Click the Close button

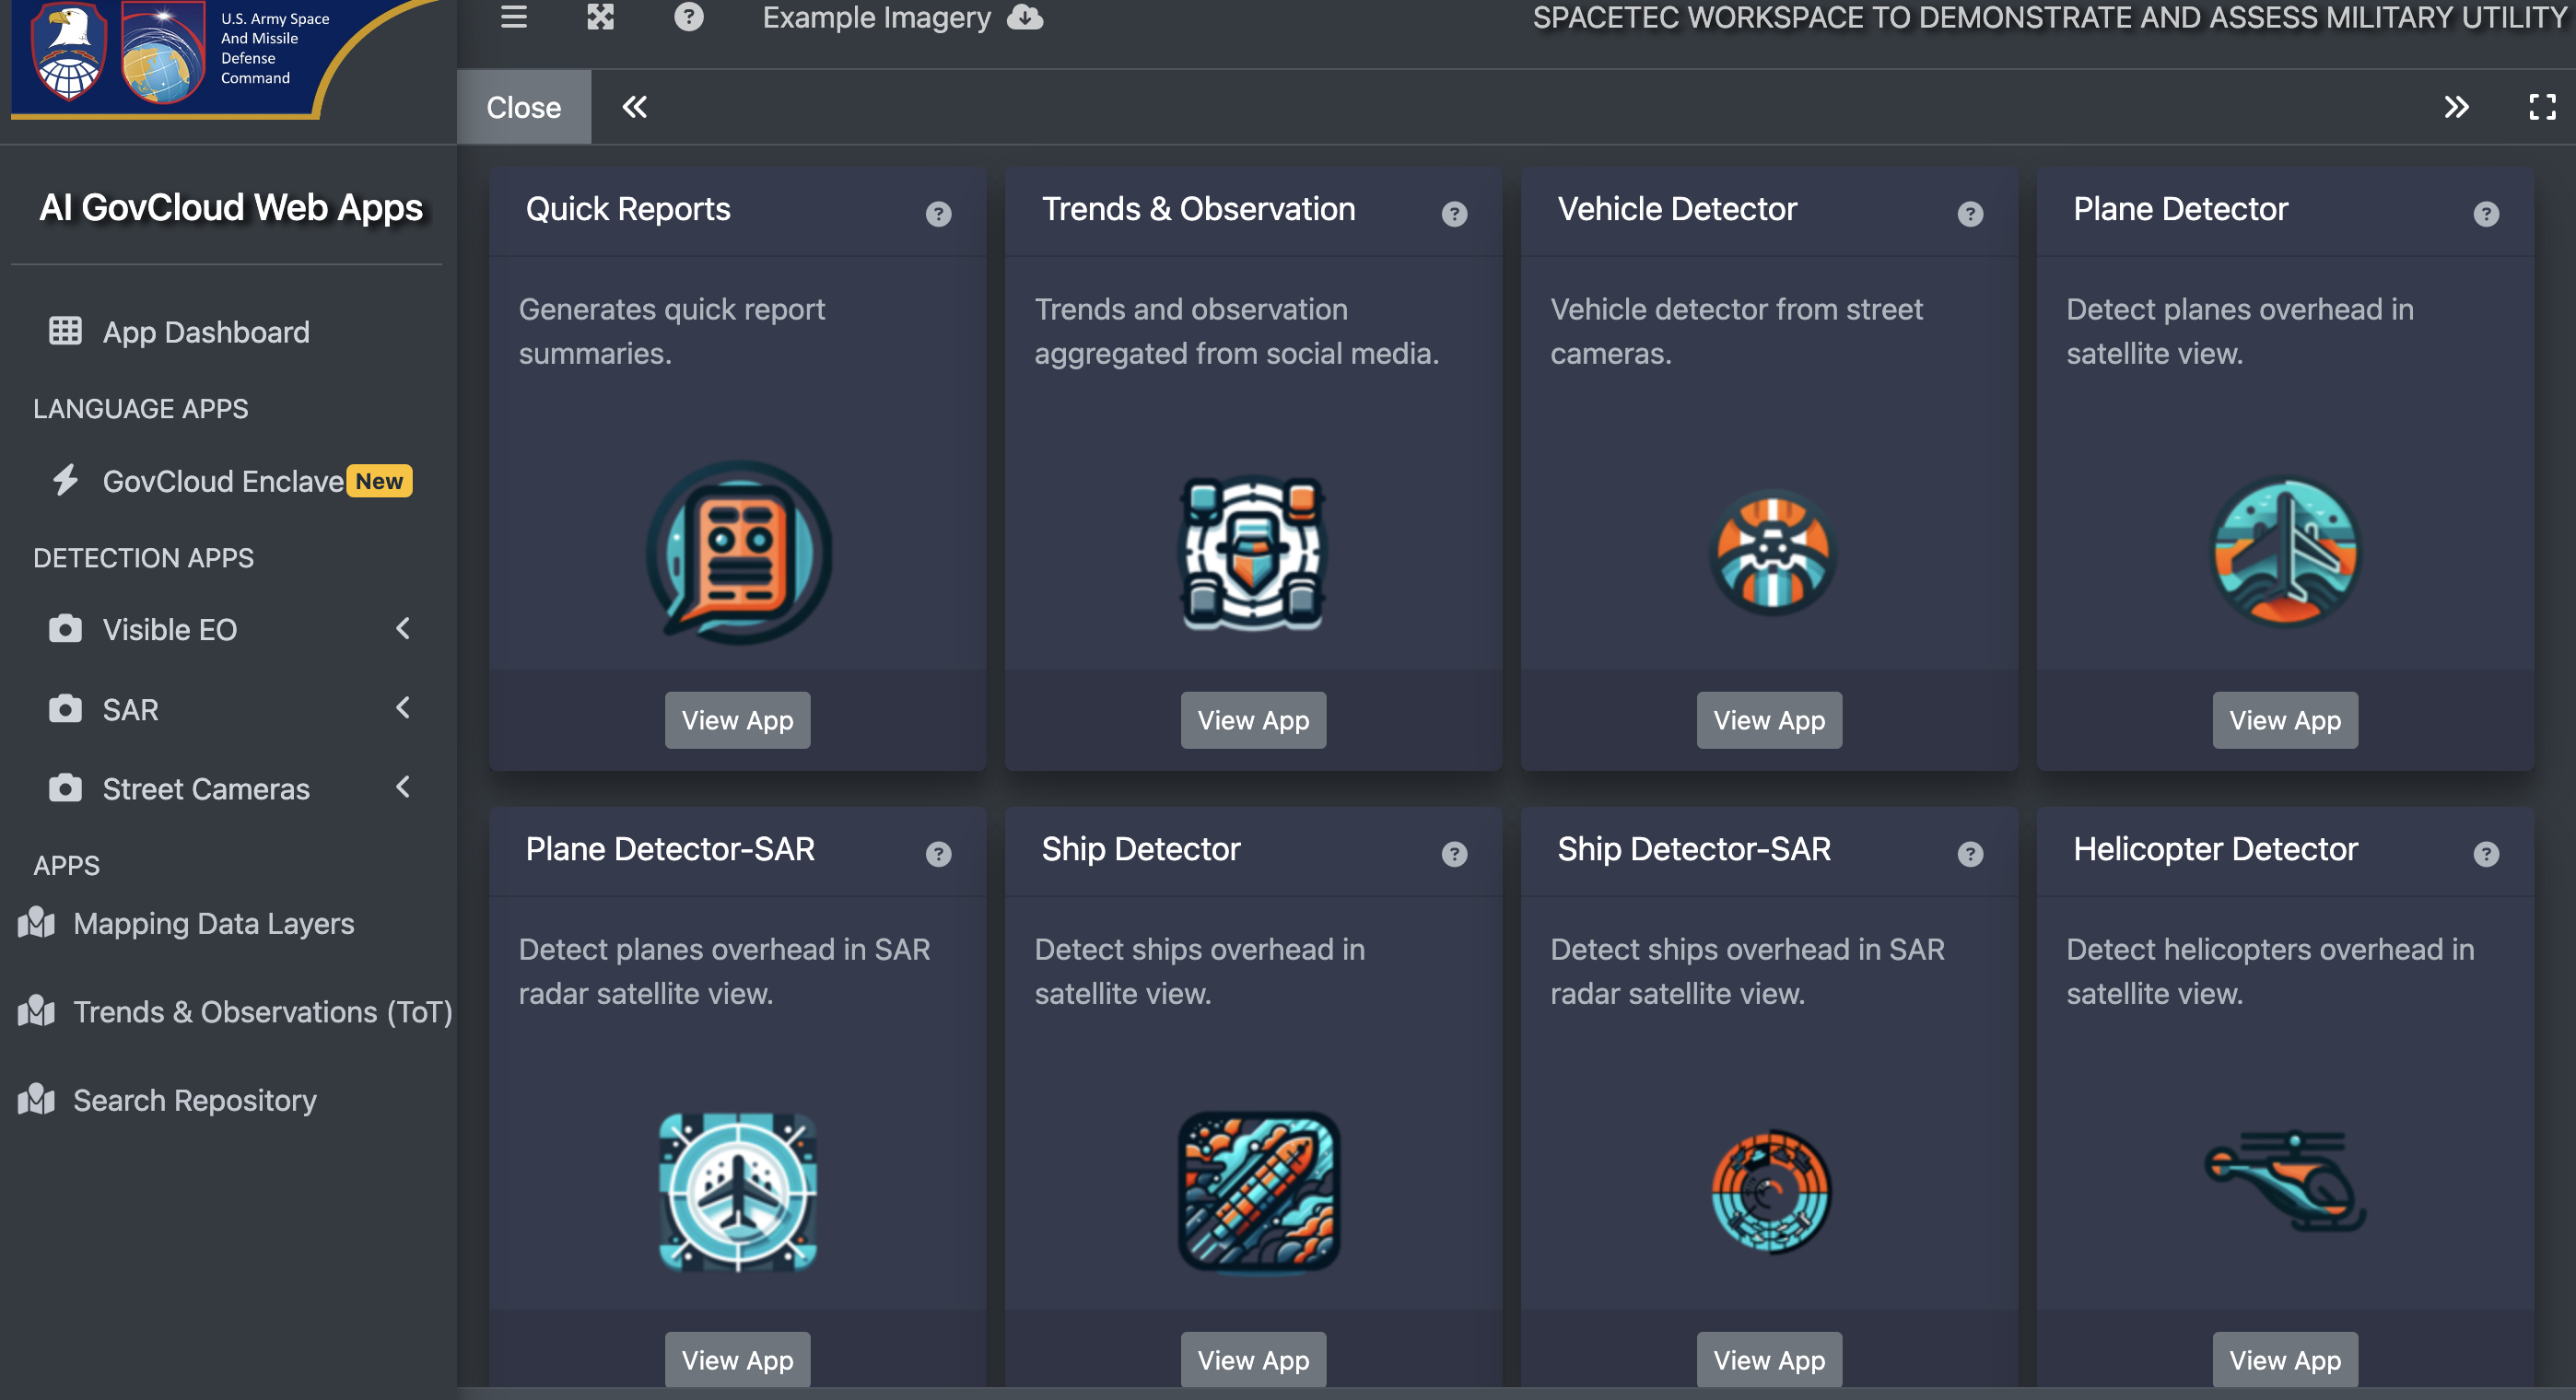tap(524, 107)
